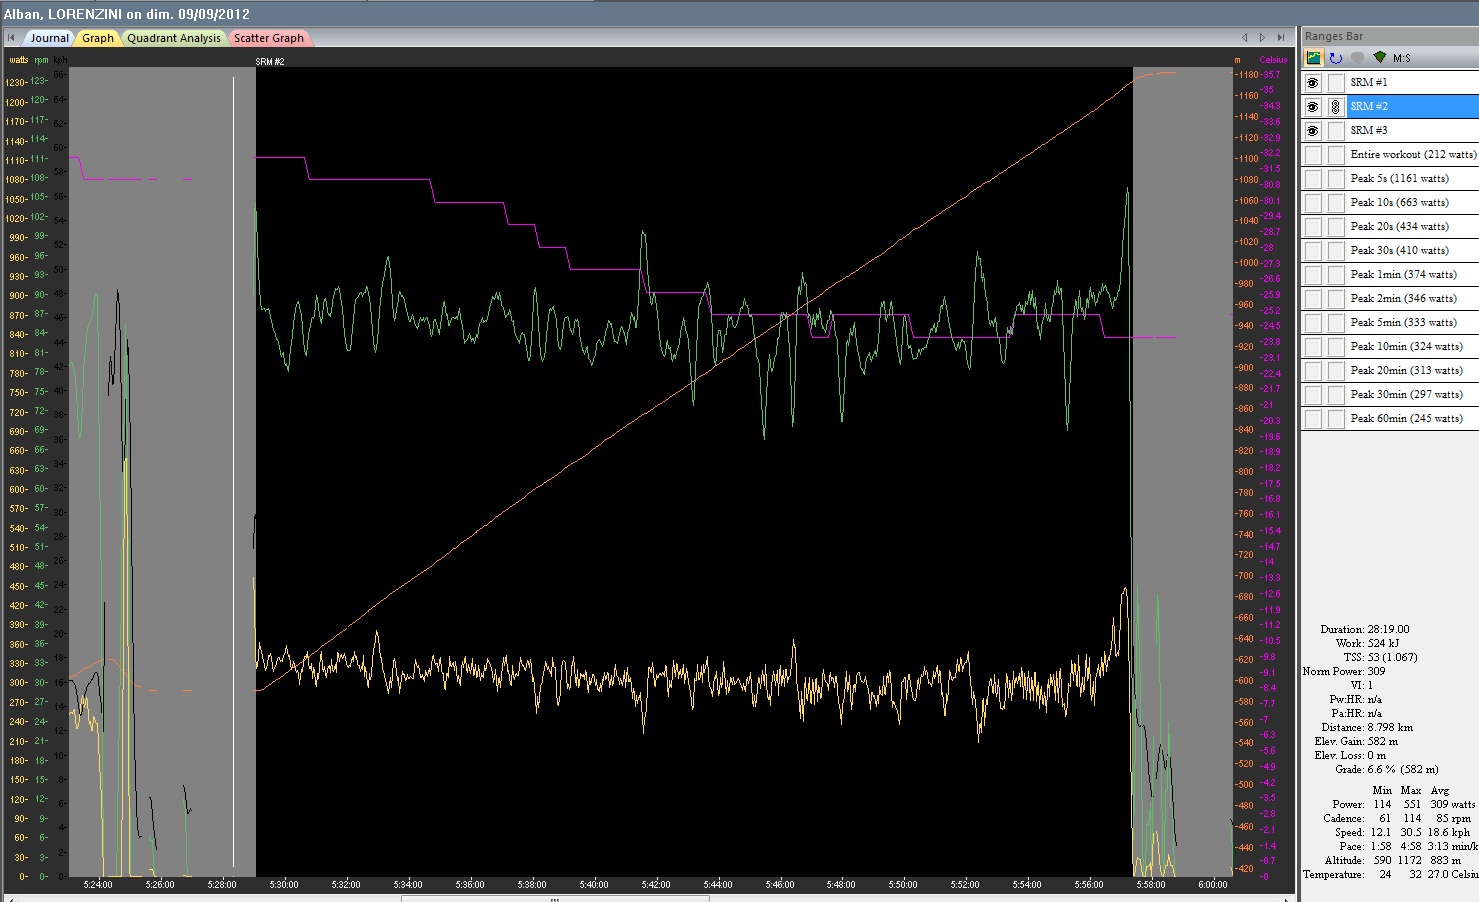Select the SRM #3 range row
The height and width of the screenshot is (902, 1479).
(x=1412, y=130)
